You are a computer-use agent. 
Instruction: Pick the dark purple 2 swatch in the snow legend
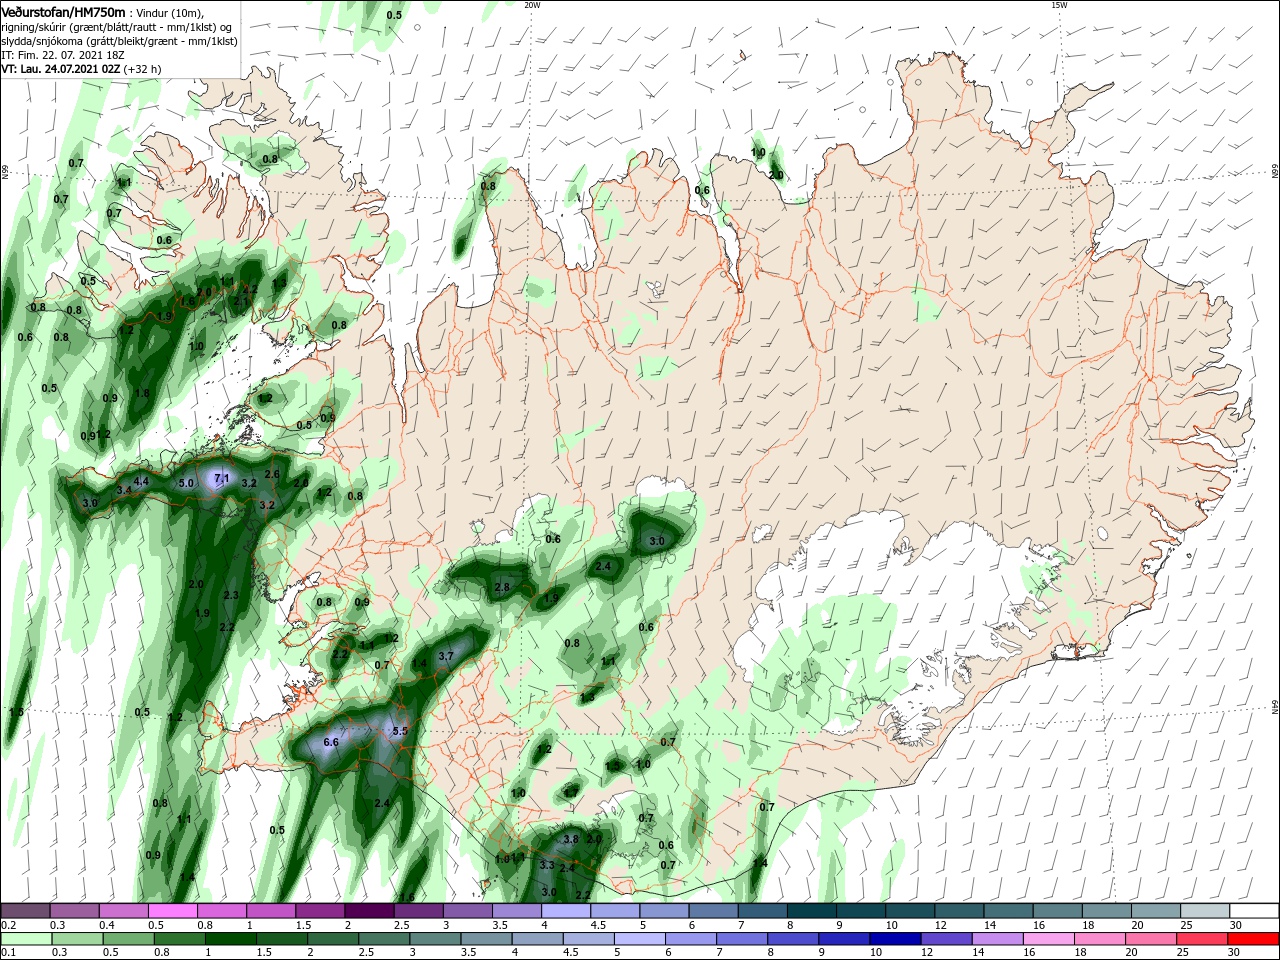(369, 911)
